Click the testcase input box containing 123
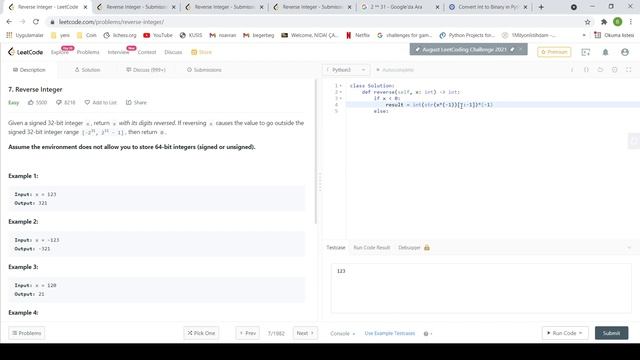 point(481,288)
